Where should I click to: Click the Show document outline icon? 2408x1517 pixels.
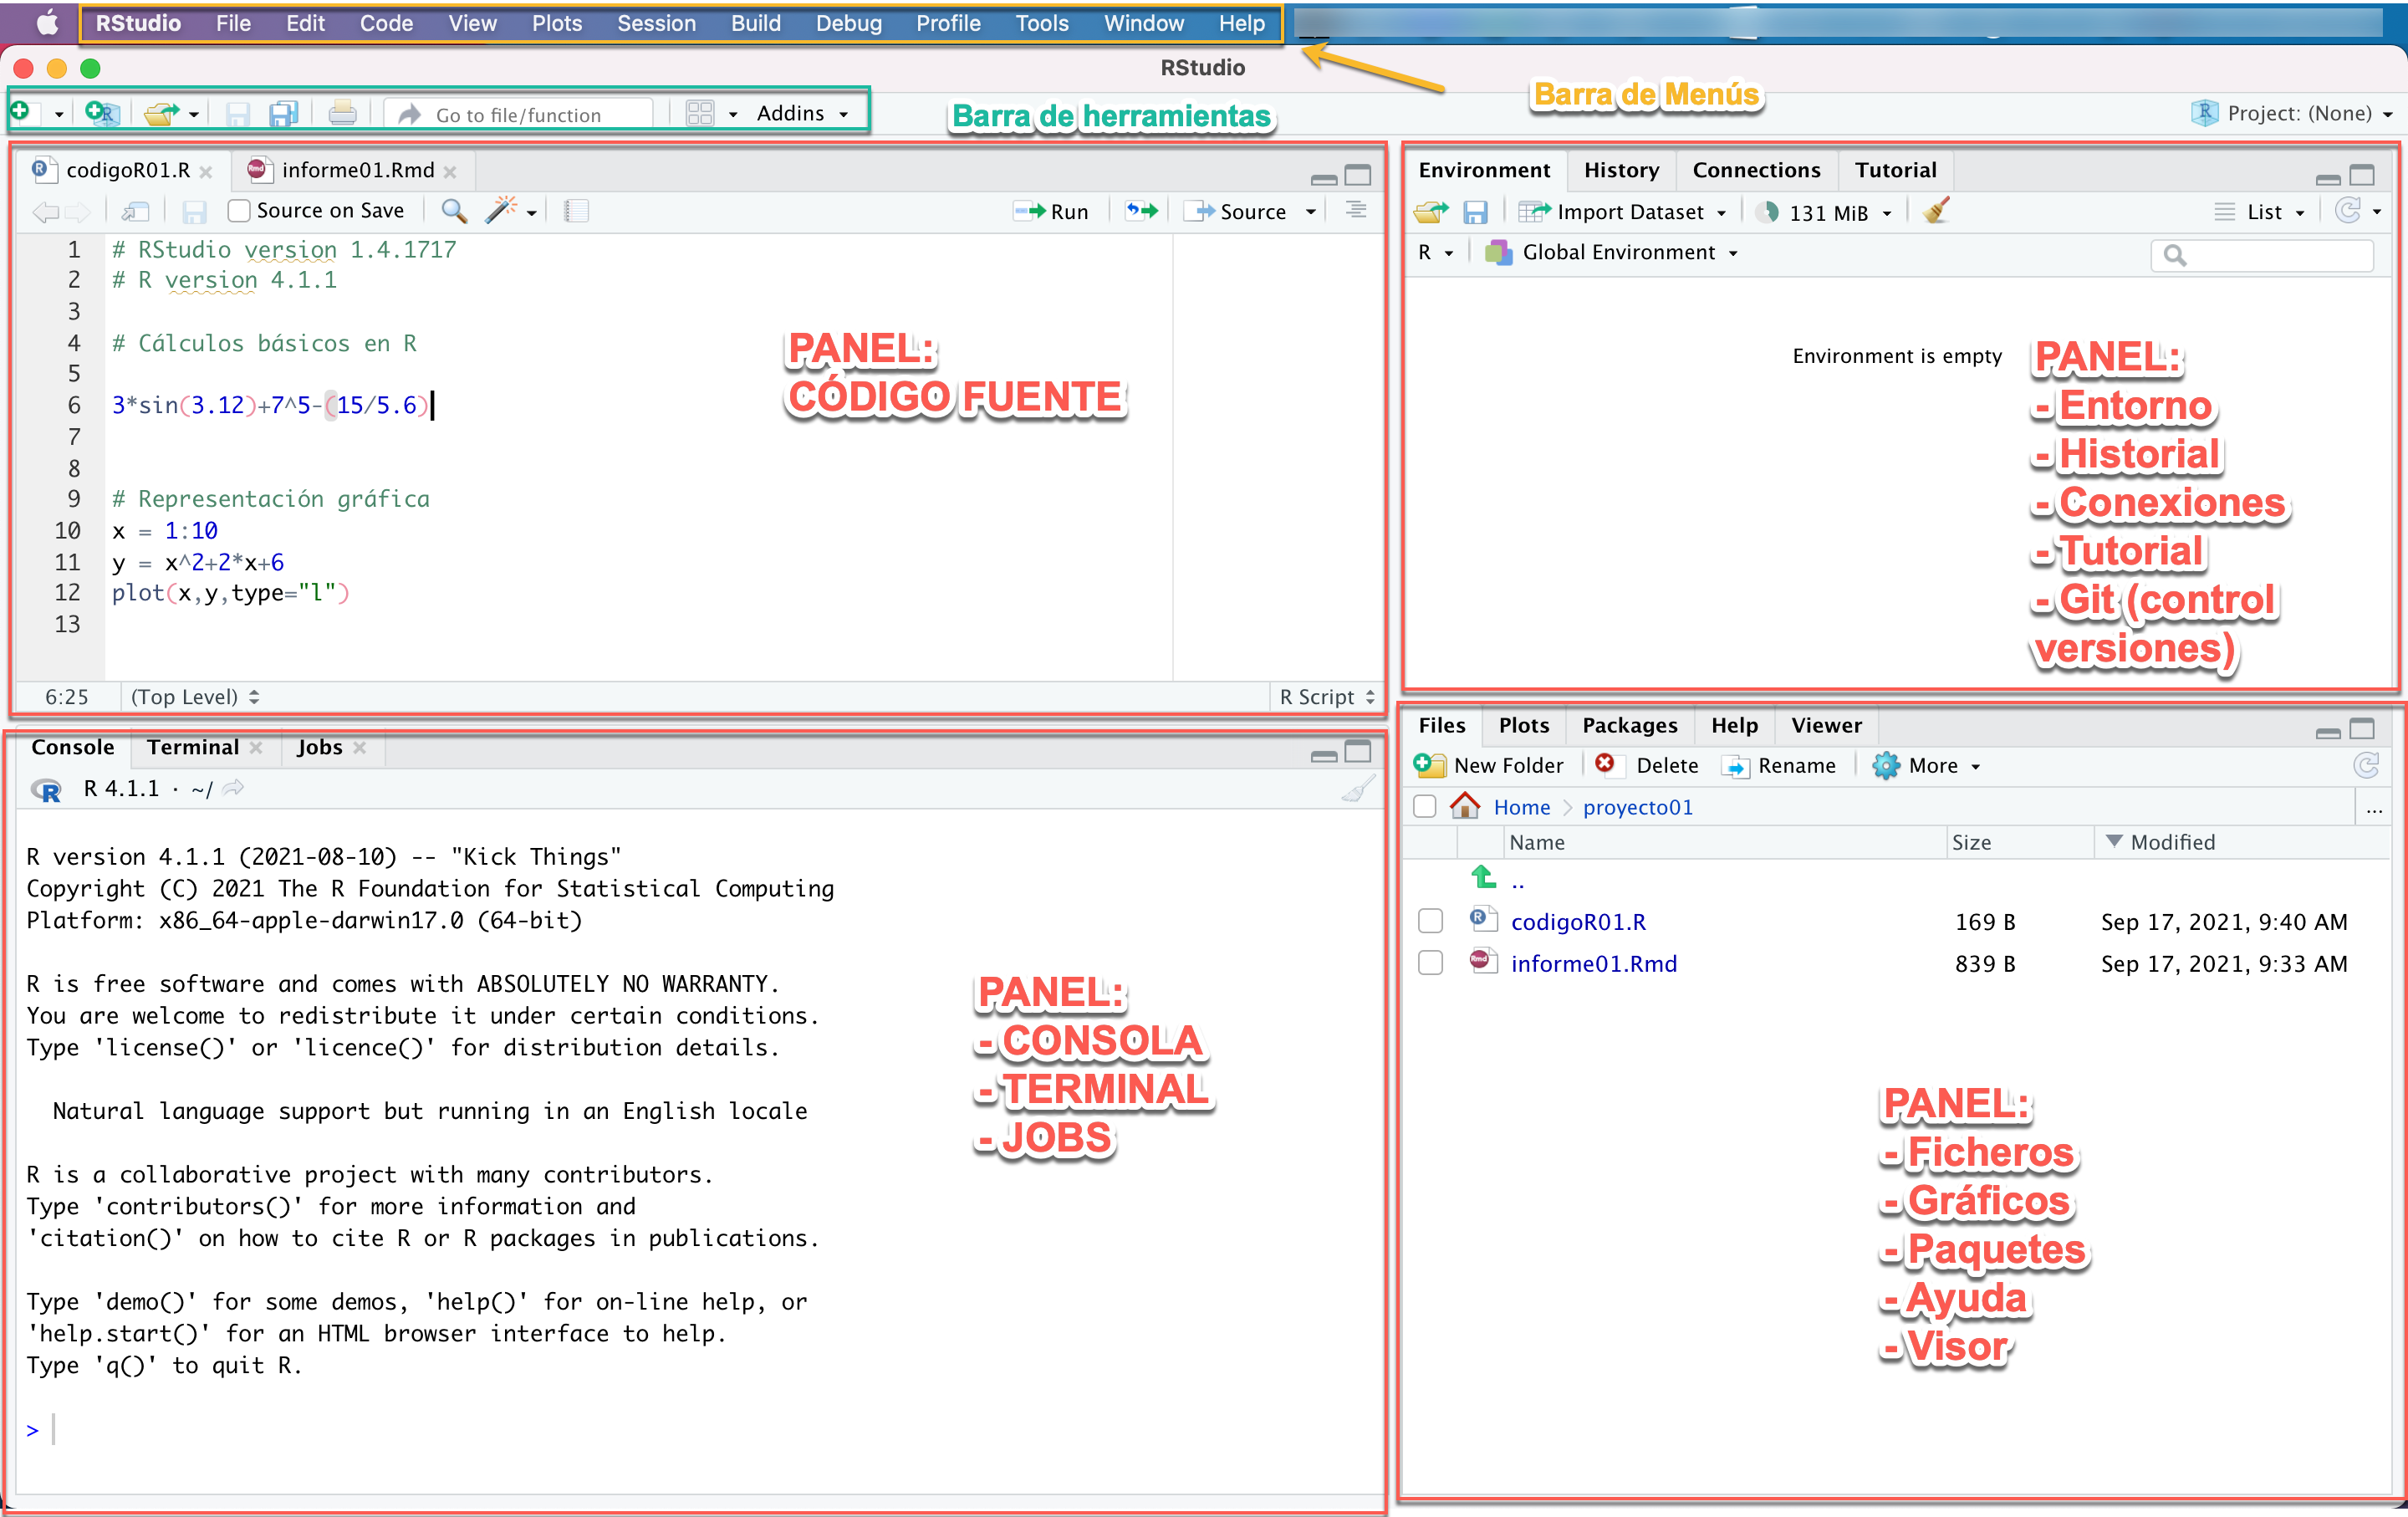pos(1356,210)
